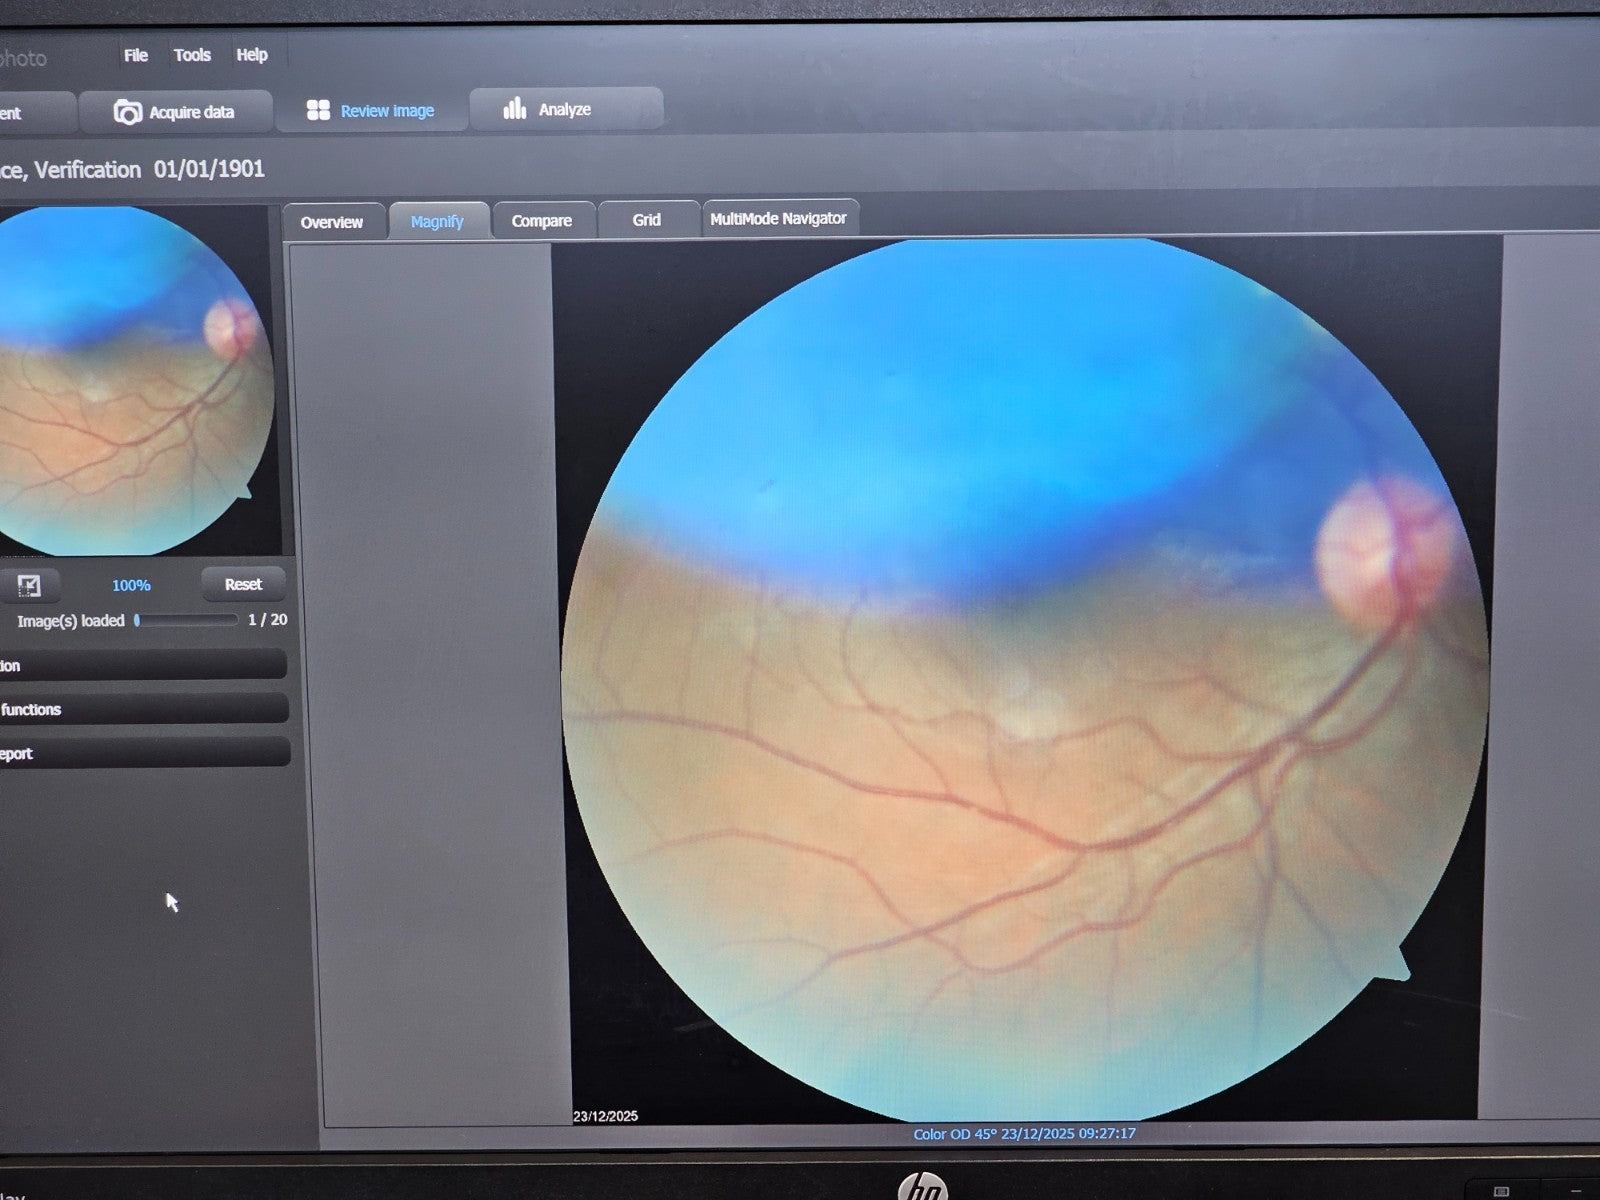Image resolution: width=1600 pixels, height=1200 pixels.
Task: Open the MultiMode Navigator tab
Action: point(779,218)
